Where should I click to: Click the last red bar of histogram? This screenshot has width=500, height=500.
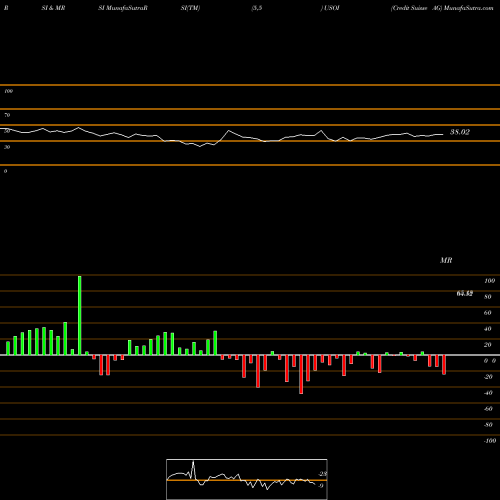444,365
